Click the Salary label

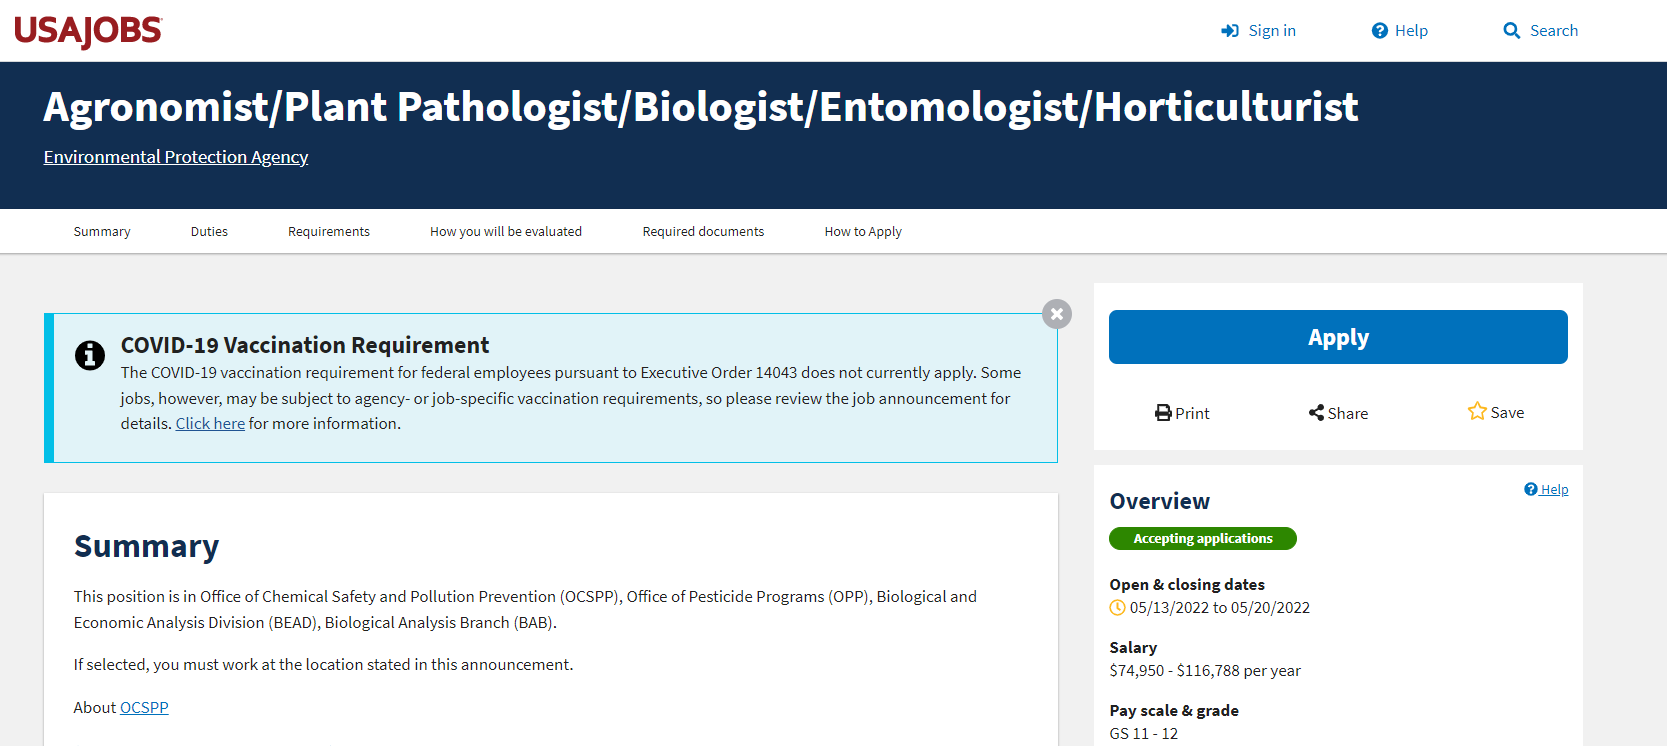(x=1133, y=648)
